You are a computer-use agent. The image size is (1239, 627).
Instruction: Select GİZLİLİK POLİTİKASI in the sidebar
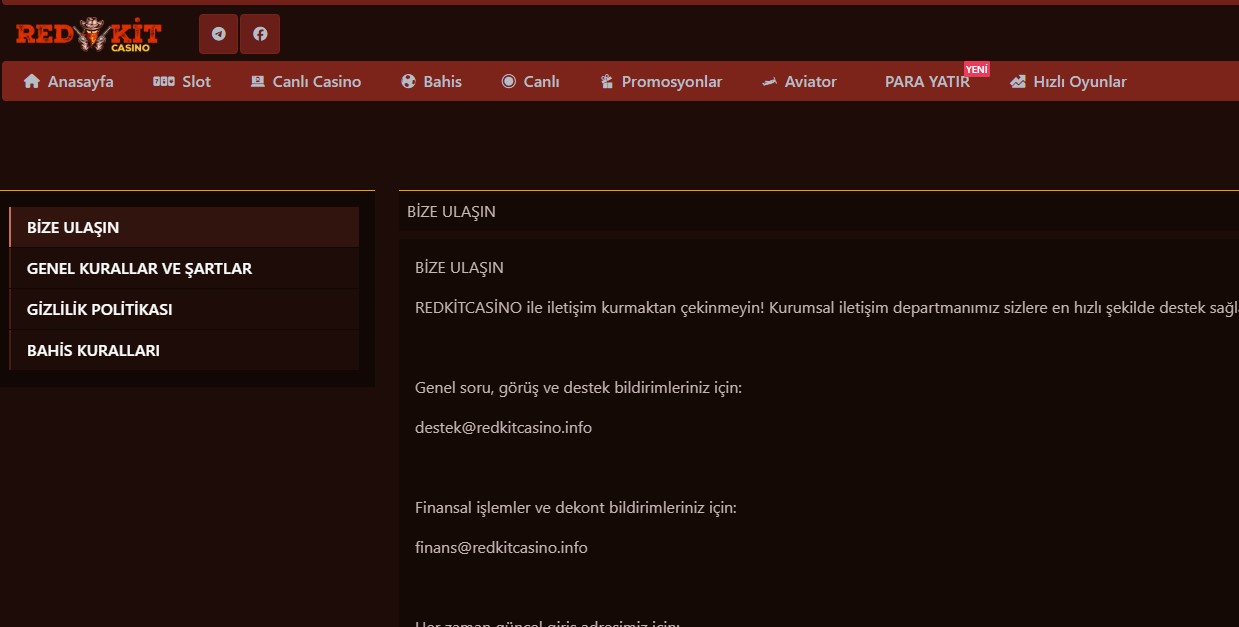point(184,309)
